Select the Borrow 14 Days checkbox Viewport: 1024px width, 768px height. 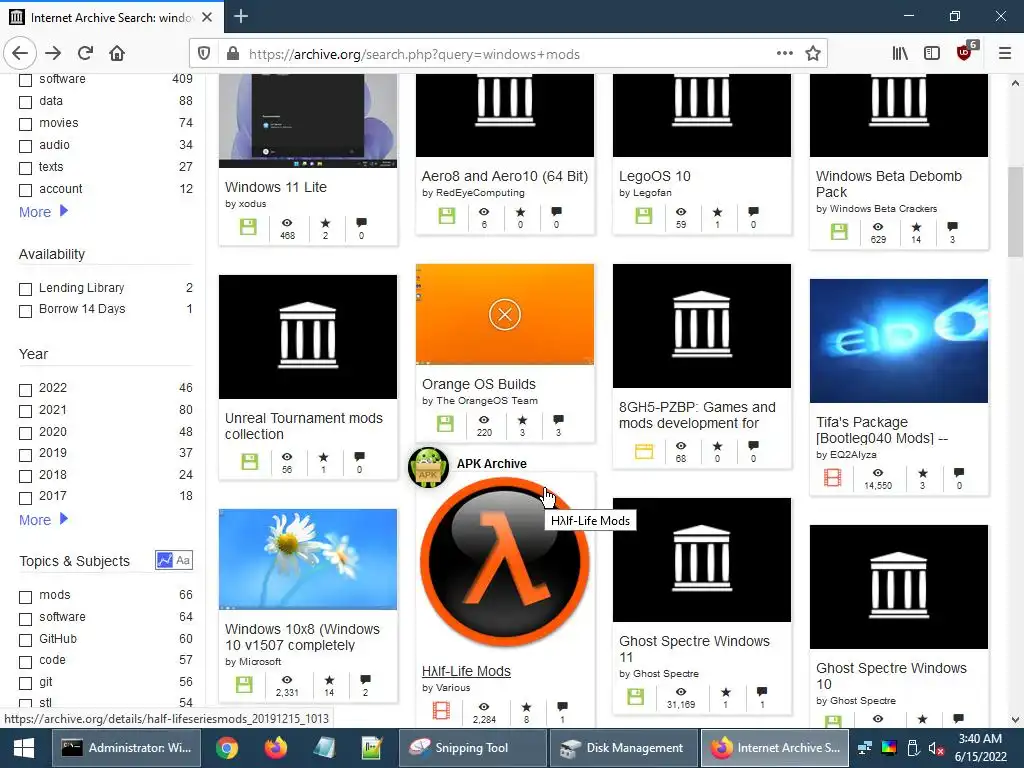[x=25, y=311]
